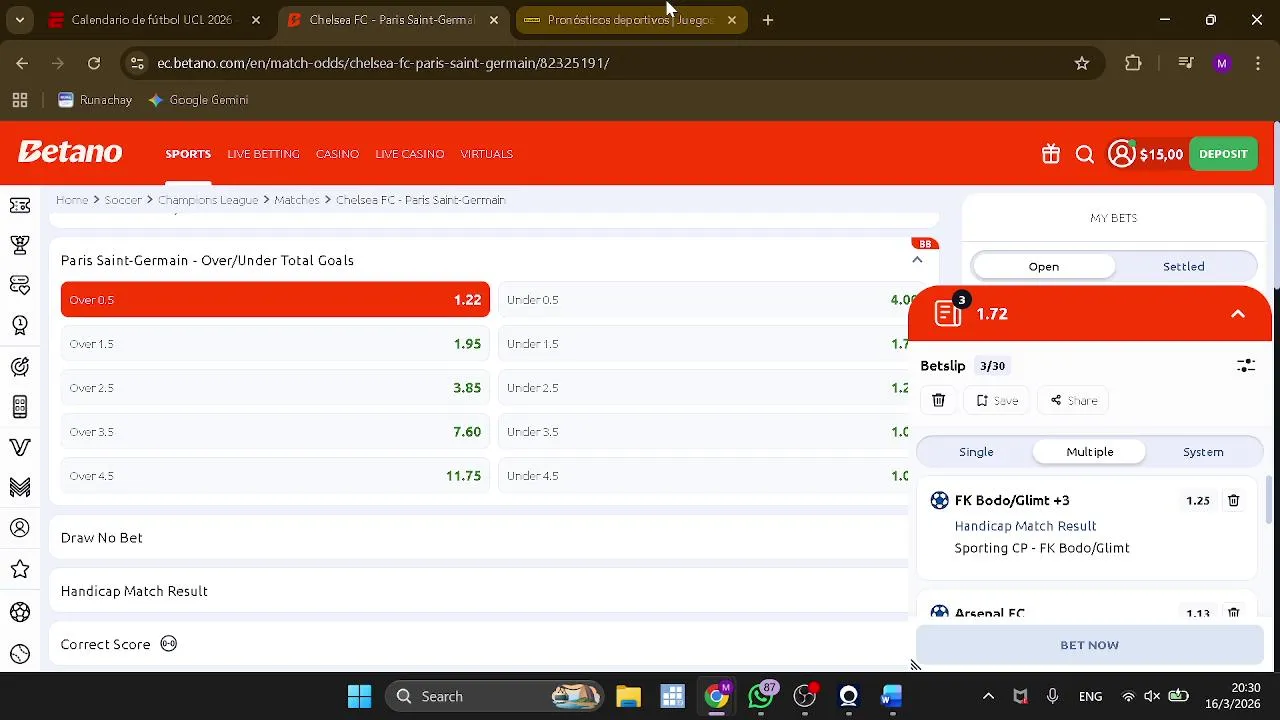Select the soccer ball sidebar icon
The width and height of the screenshot is (1280, 720).
pyautogui.click(x=20, y=612)
